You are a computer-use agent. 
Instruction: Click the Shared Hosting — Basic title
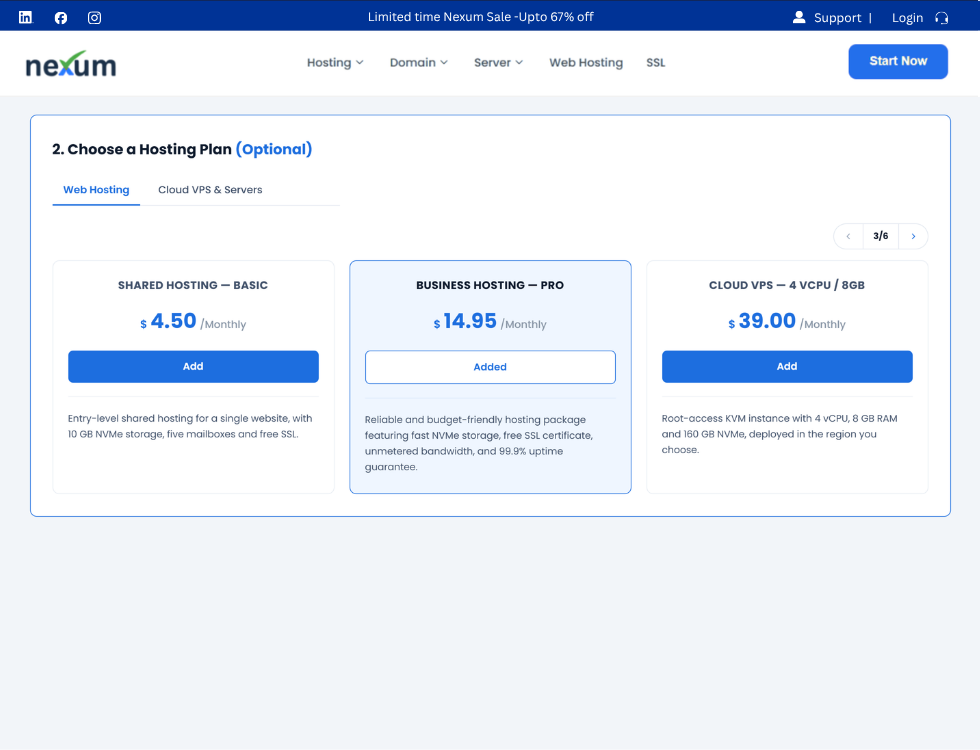coord(193,285)
